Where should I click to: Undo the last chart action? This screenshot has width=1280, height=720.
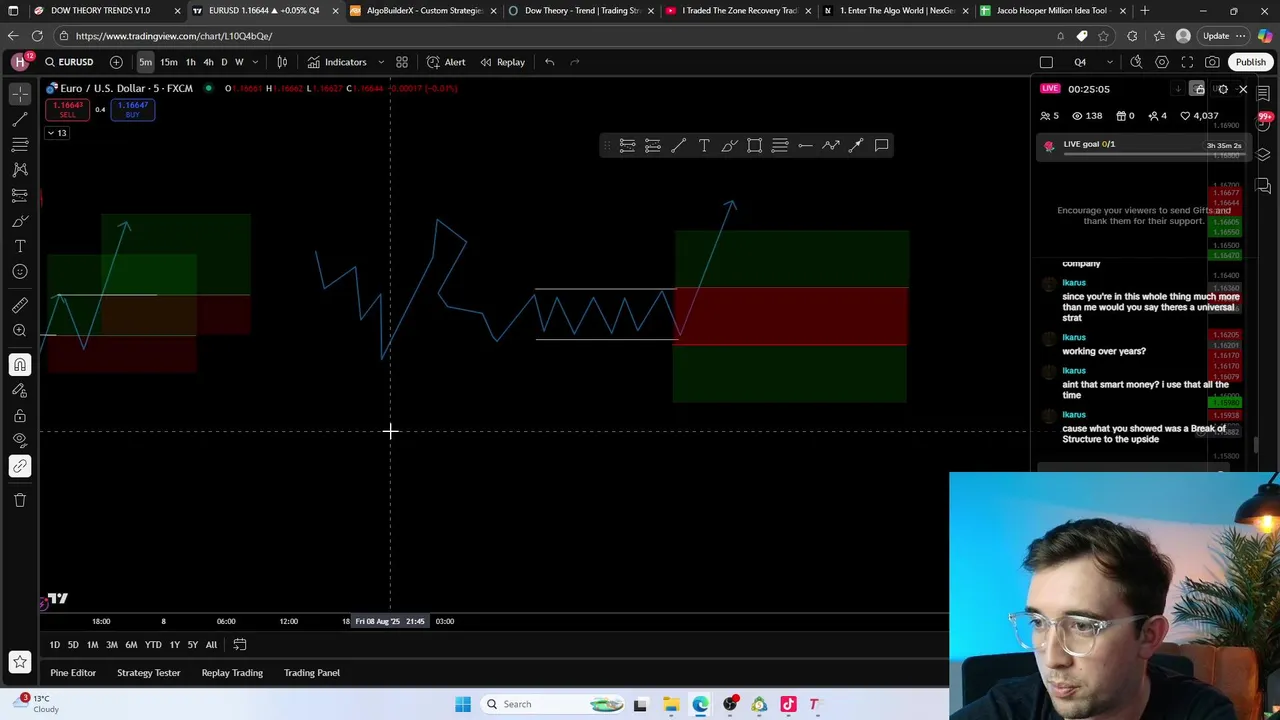point(550,62)
